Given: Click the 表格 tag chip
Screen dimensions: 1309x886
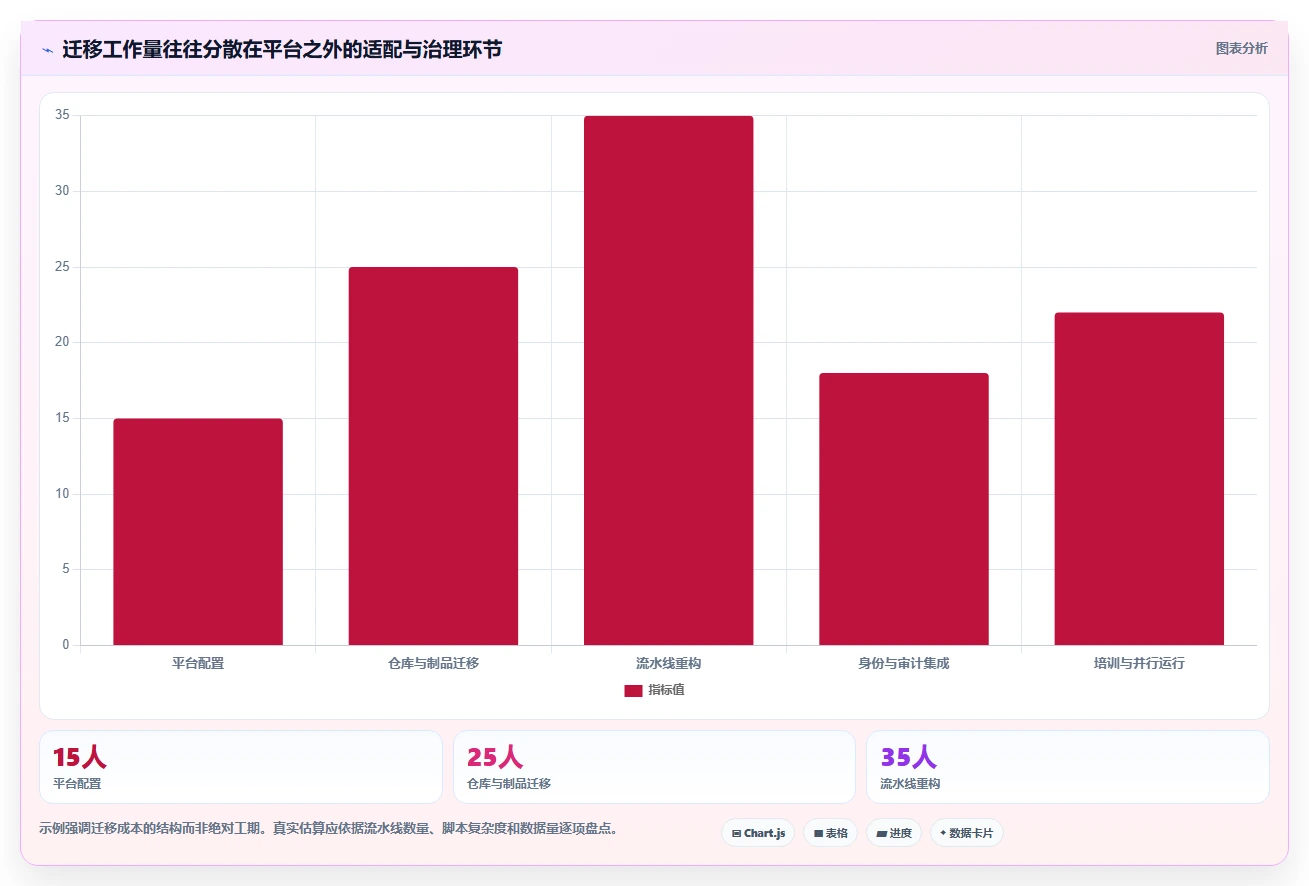Looking at the screenshot, I should pos(830,833).
